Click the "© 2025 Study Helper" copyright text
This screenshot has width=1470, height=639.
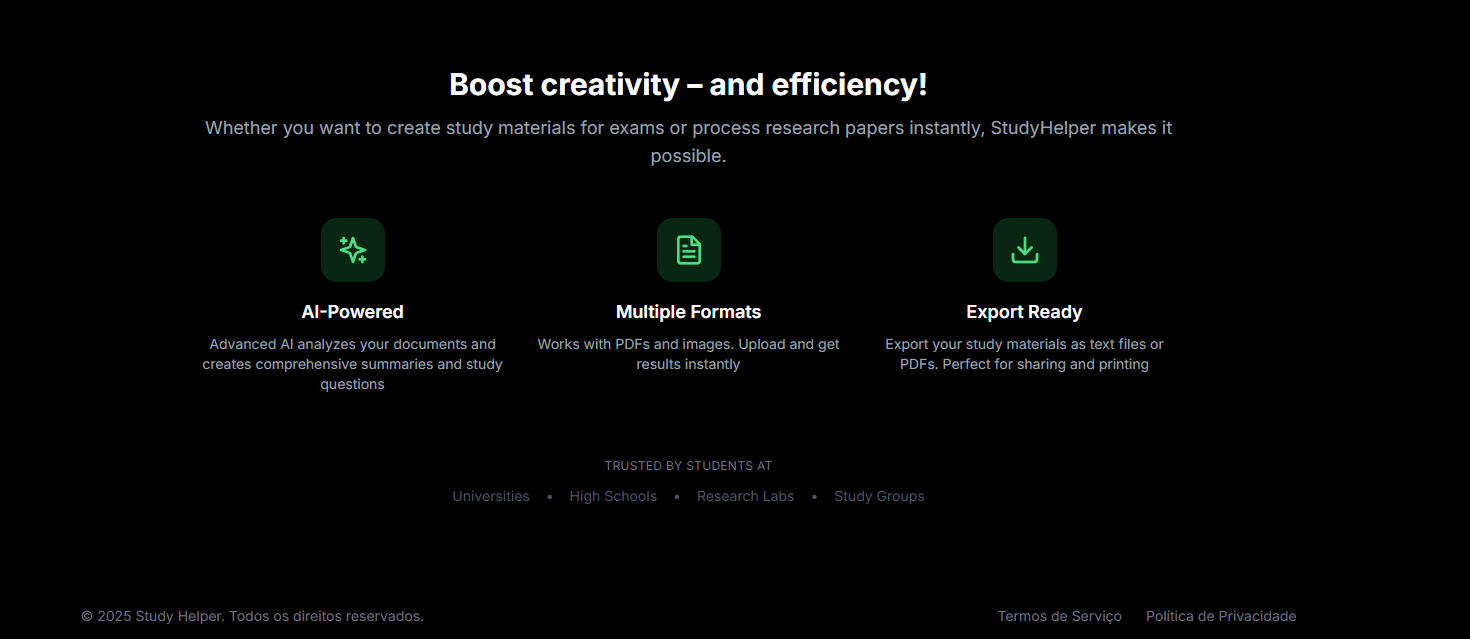(x=253, y=616)
